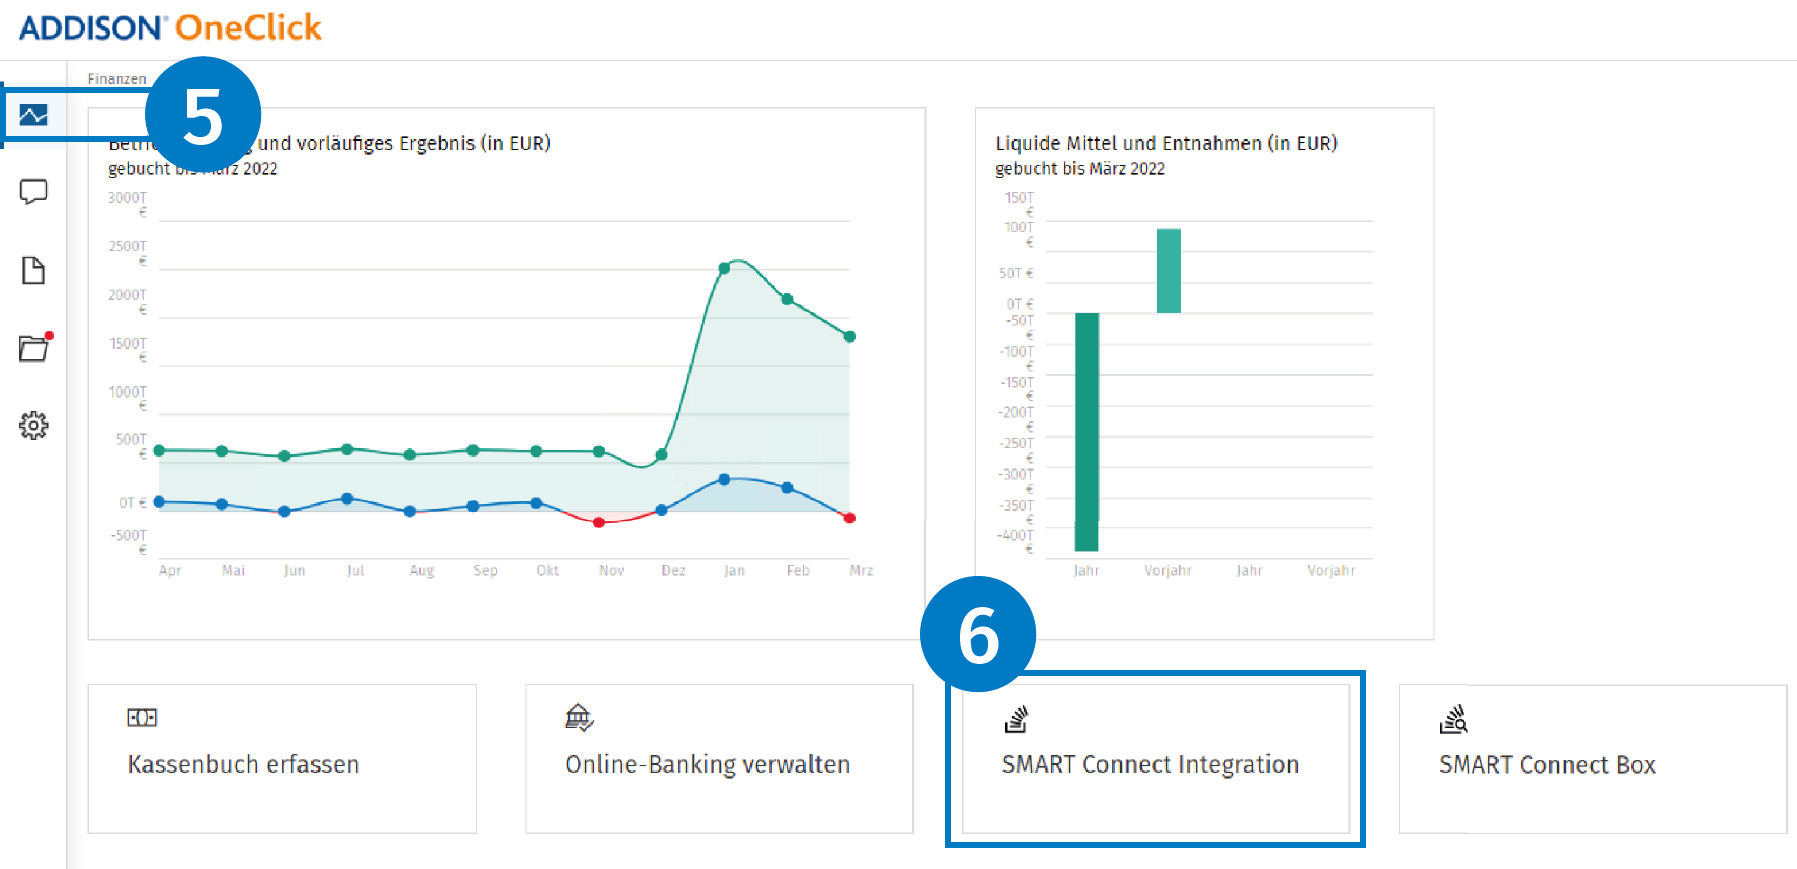The image size is (1797, 869).
Task: Click the Apr axis label
Action: coord(170,571)
